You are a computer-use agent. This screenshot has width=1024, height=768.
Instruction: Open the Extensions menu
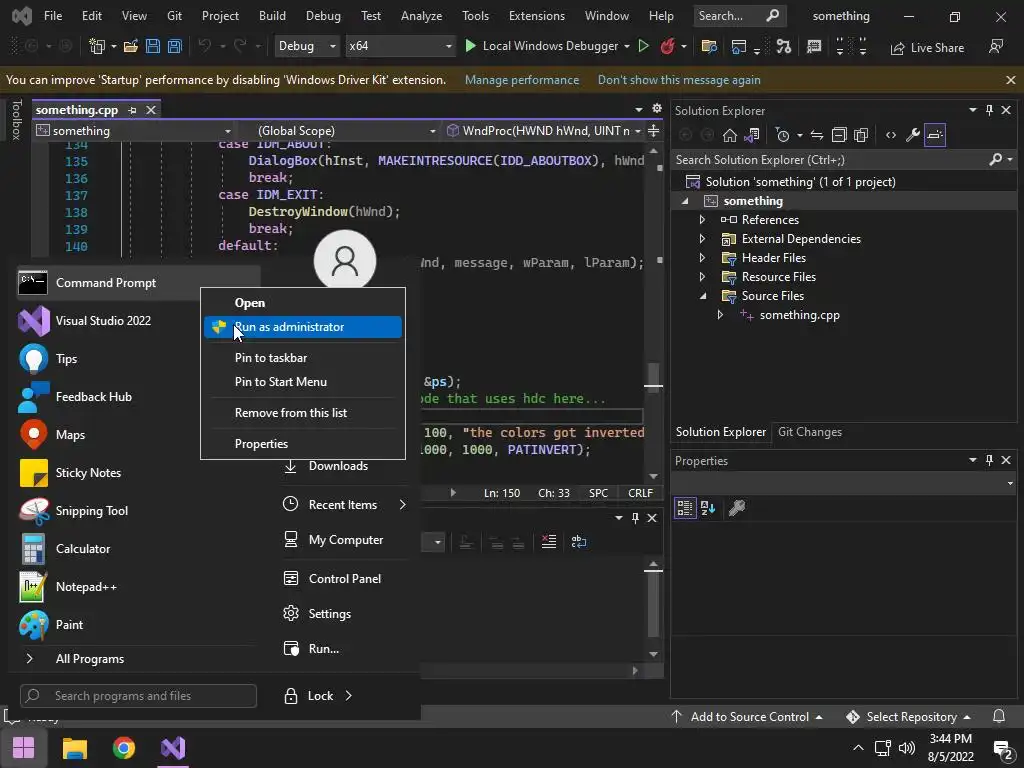(x=537, y=16)
